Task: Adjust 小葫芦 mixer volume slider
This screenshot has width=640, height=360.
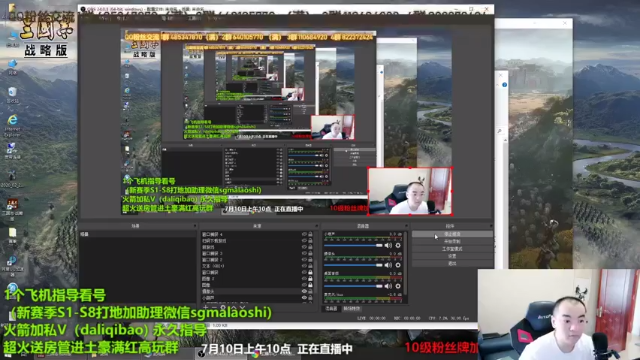Action: pos(353,245)
